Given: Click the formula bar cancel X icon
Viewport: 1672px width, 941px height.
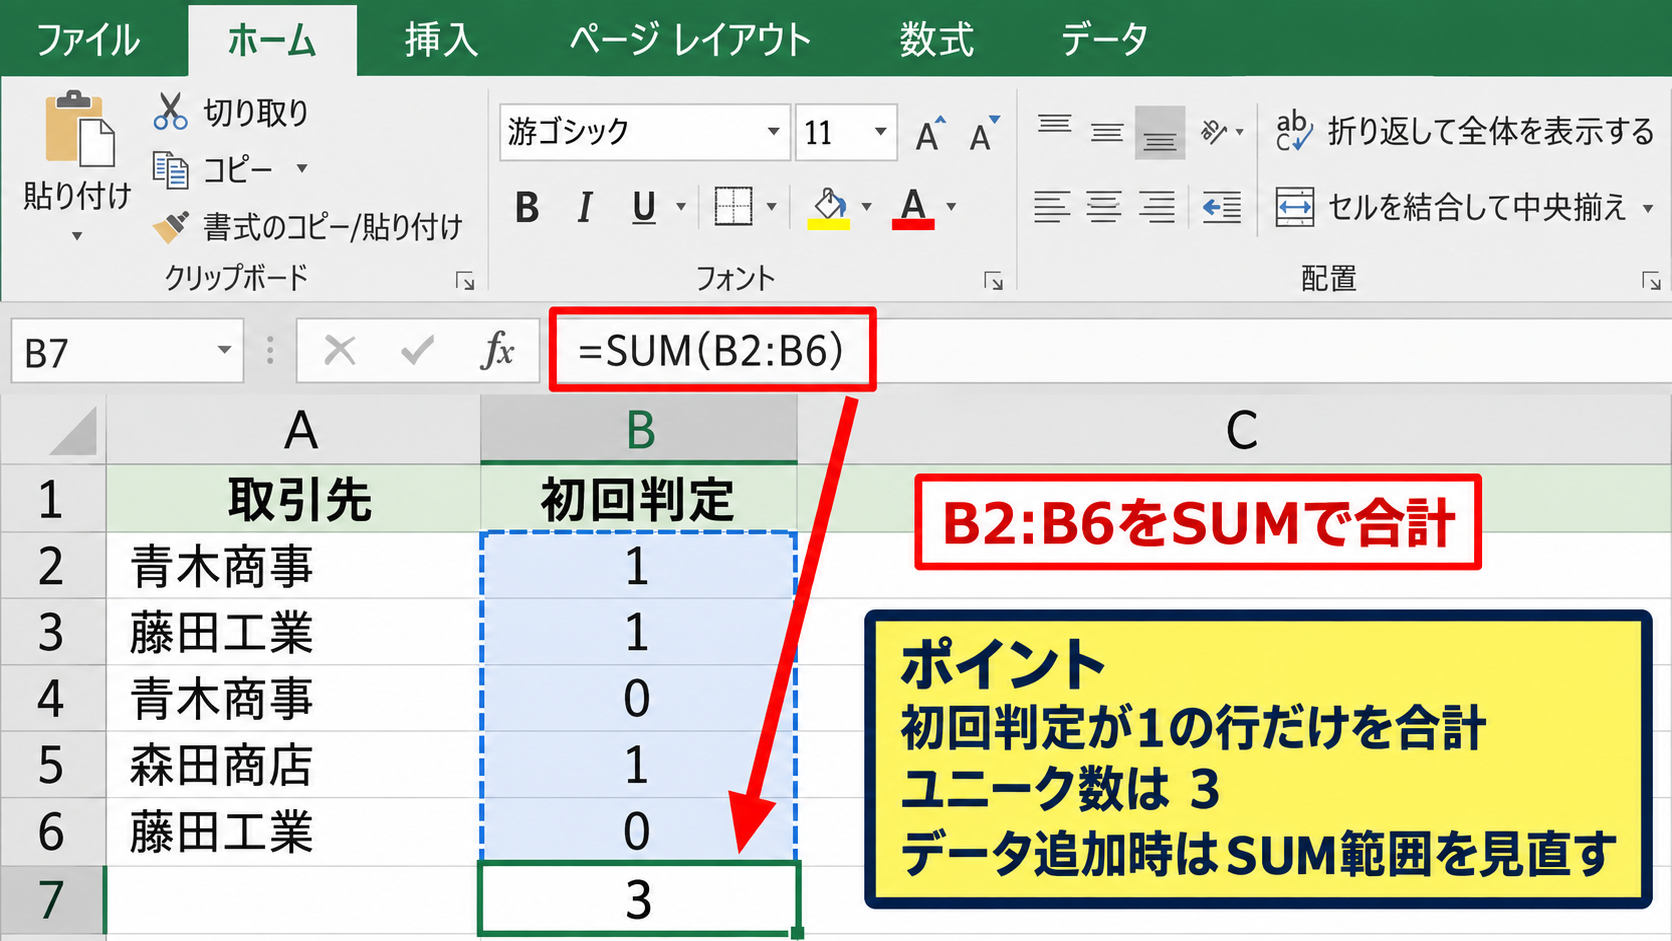Looking at the screenshot, I should 340,350.
